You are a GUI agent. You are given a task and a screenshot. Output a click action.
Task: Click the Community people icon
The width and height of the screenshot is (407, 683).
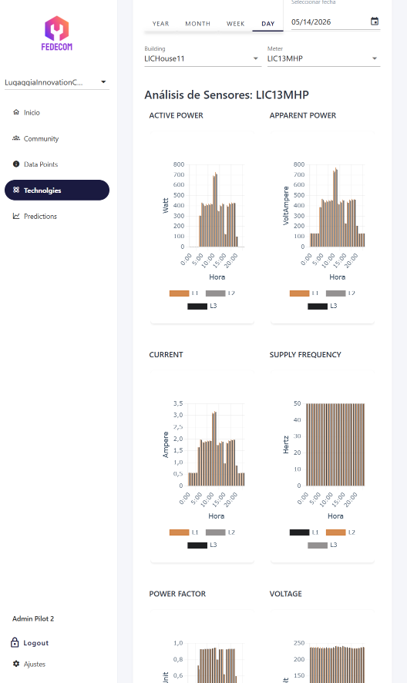point(16,138)
